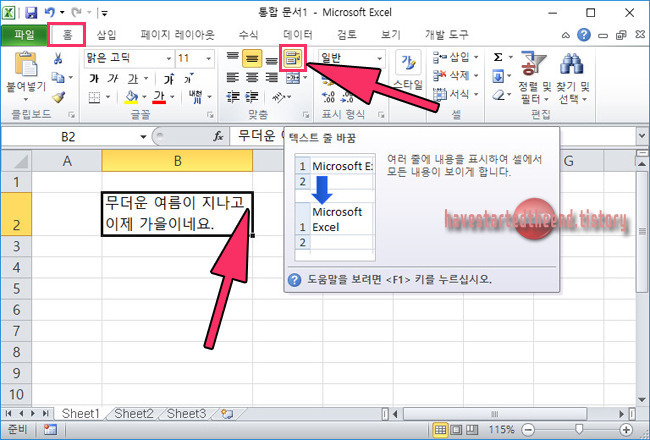
Task: Click the Clear eraser icon
Action: click(x=498, y=95)
